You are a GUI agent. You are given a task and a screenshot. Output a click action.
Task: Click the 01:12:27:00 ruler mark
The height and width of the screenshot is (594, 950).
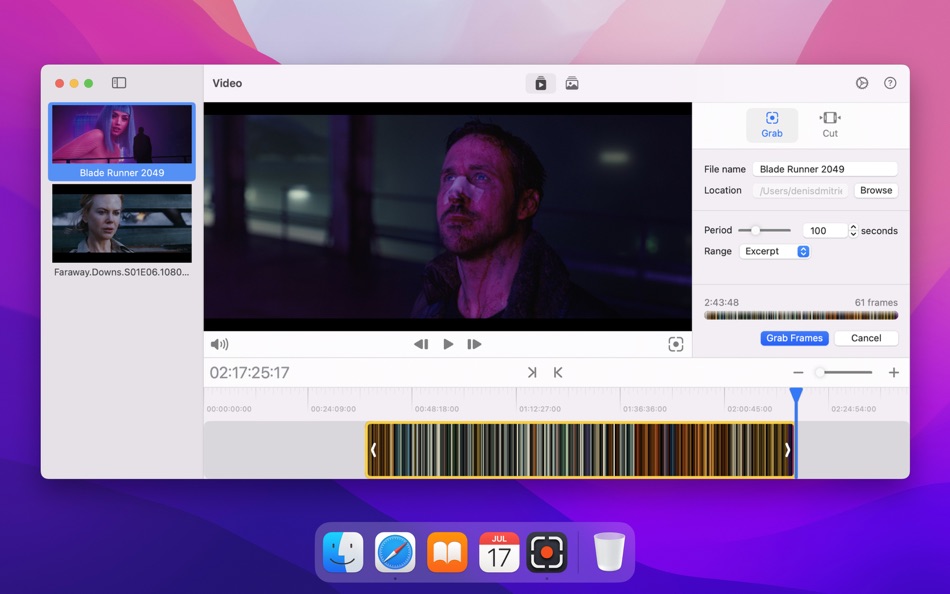[540, 409]
